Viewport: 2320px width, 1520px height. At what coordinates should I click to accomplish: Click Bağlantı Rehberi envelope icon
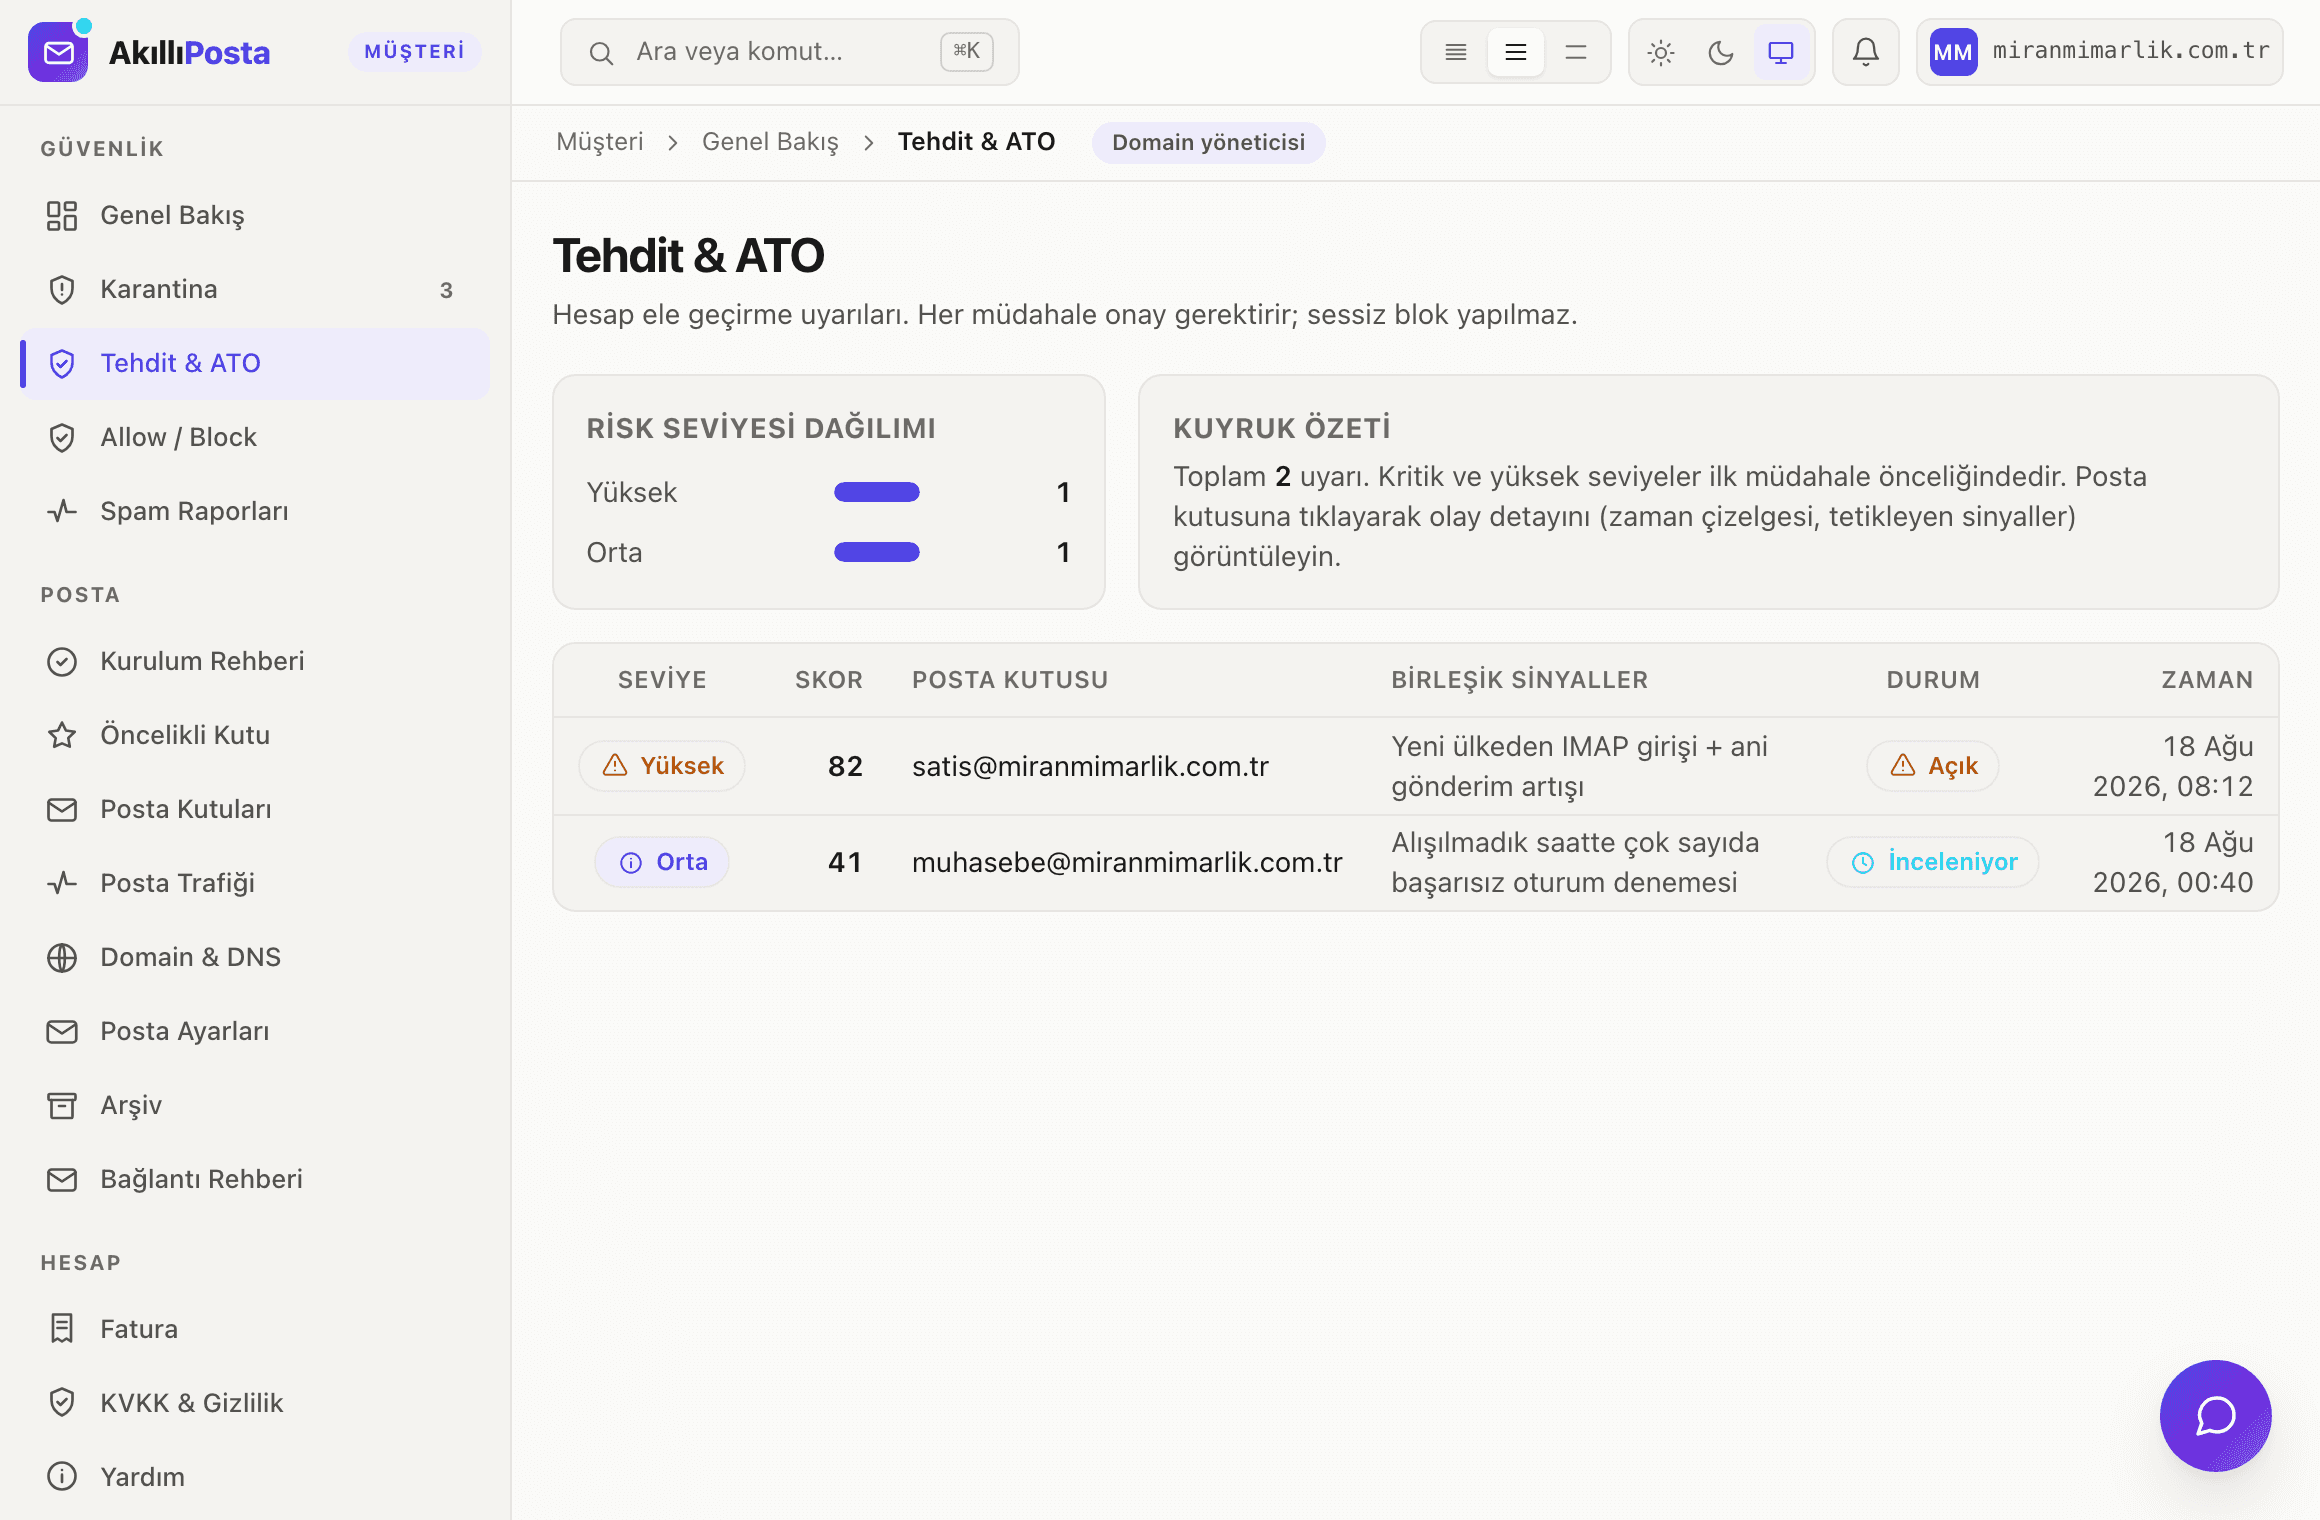[62, 1179]
